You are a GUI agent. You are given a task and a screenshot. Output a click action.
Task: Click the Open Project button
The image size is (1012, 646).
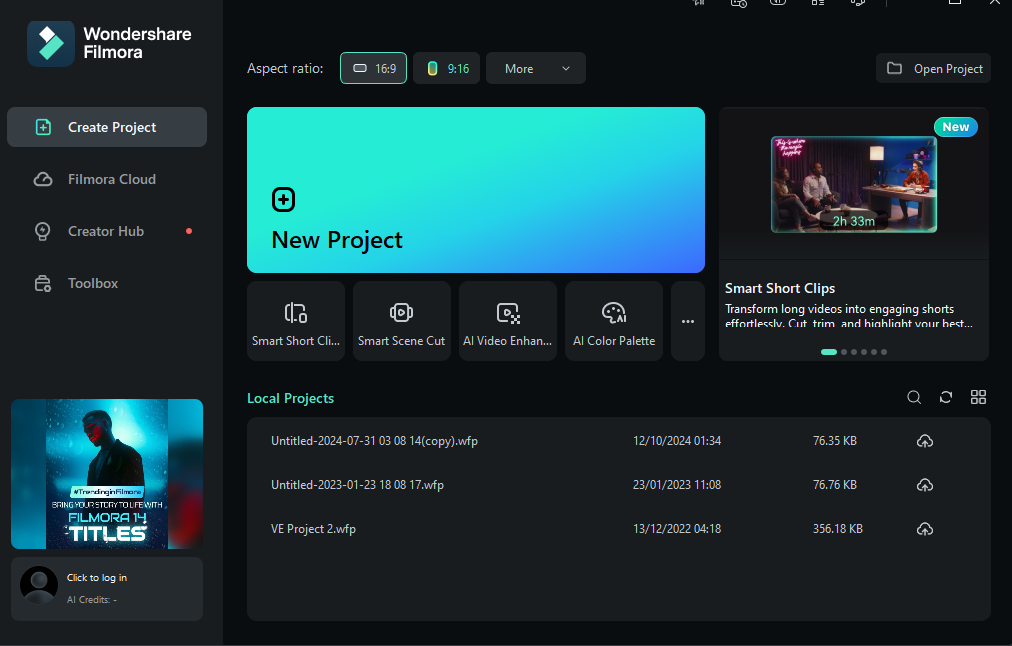click(933, 68)
